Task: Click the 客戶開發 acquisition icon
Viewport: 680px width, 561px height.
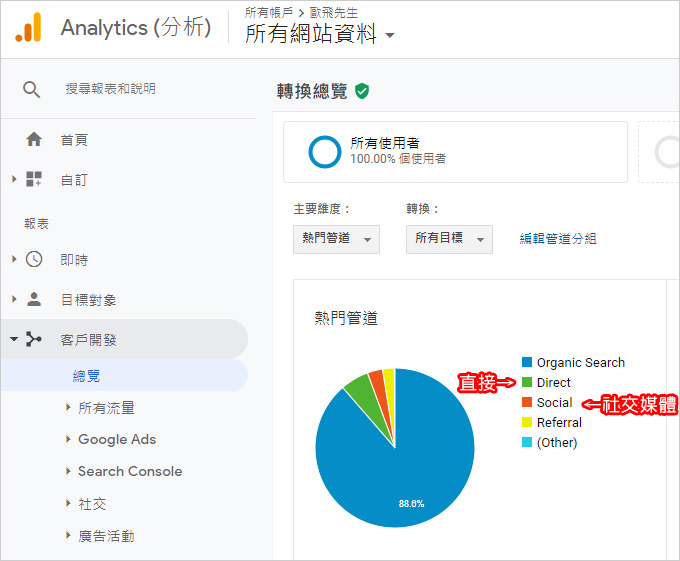Action: [x=33, y=339]
